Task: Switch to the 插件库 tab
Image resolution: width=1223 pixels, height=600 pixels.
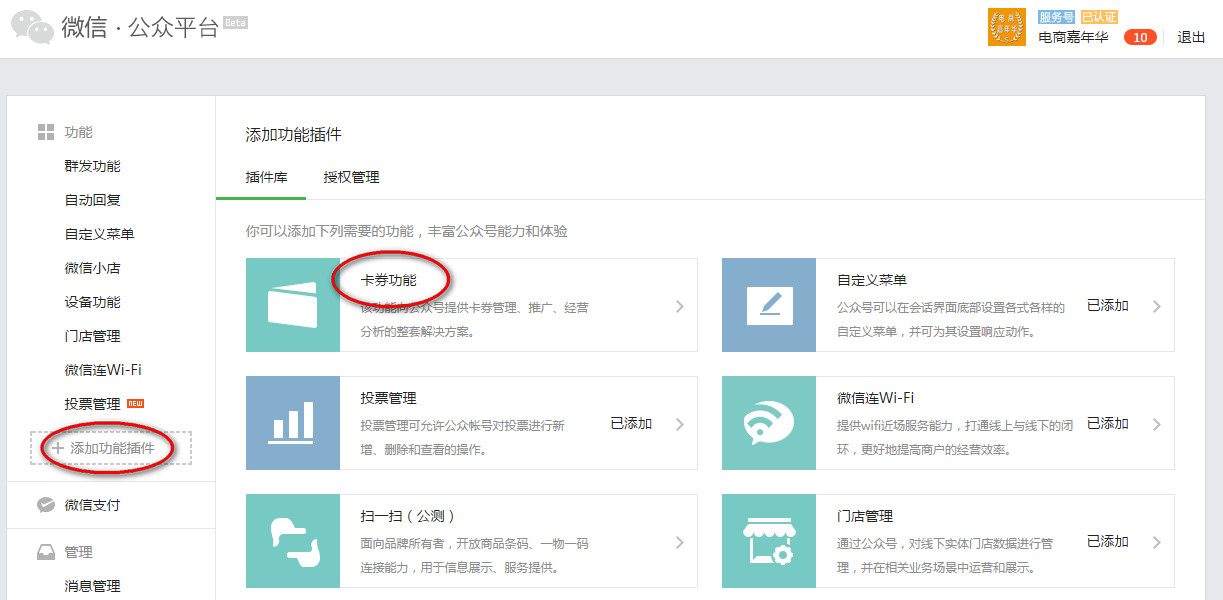Action: click(x=267, y=177)
